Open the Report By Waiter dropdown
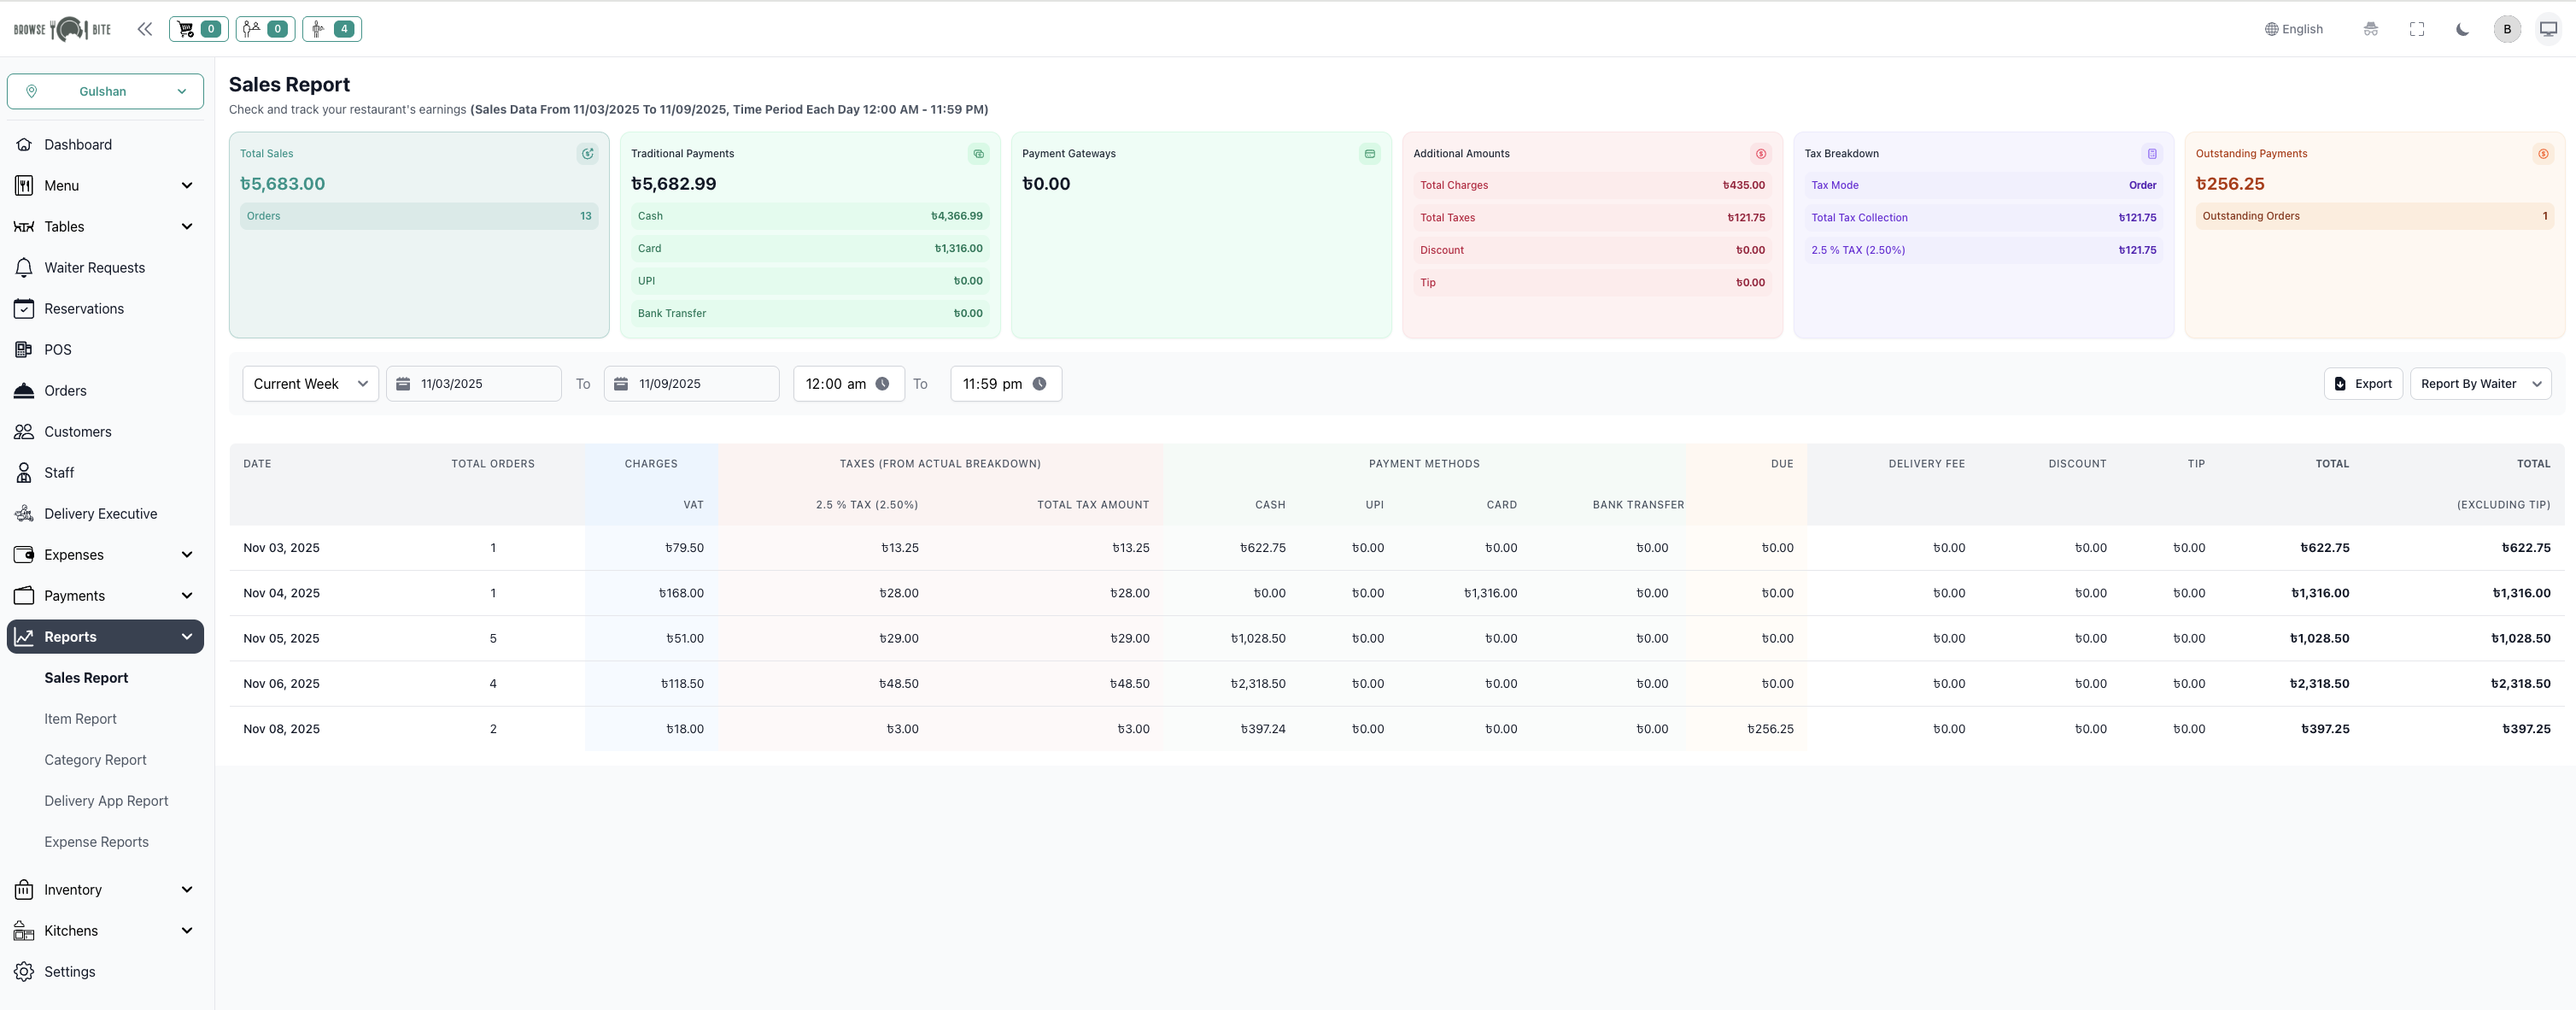The width and height of the screenshot is (2576, 1010). 2481,383
